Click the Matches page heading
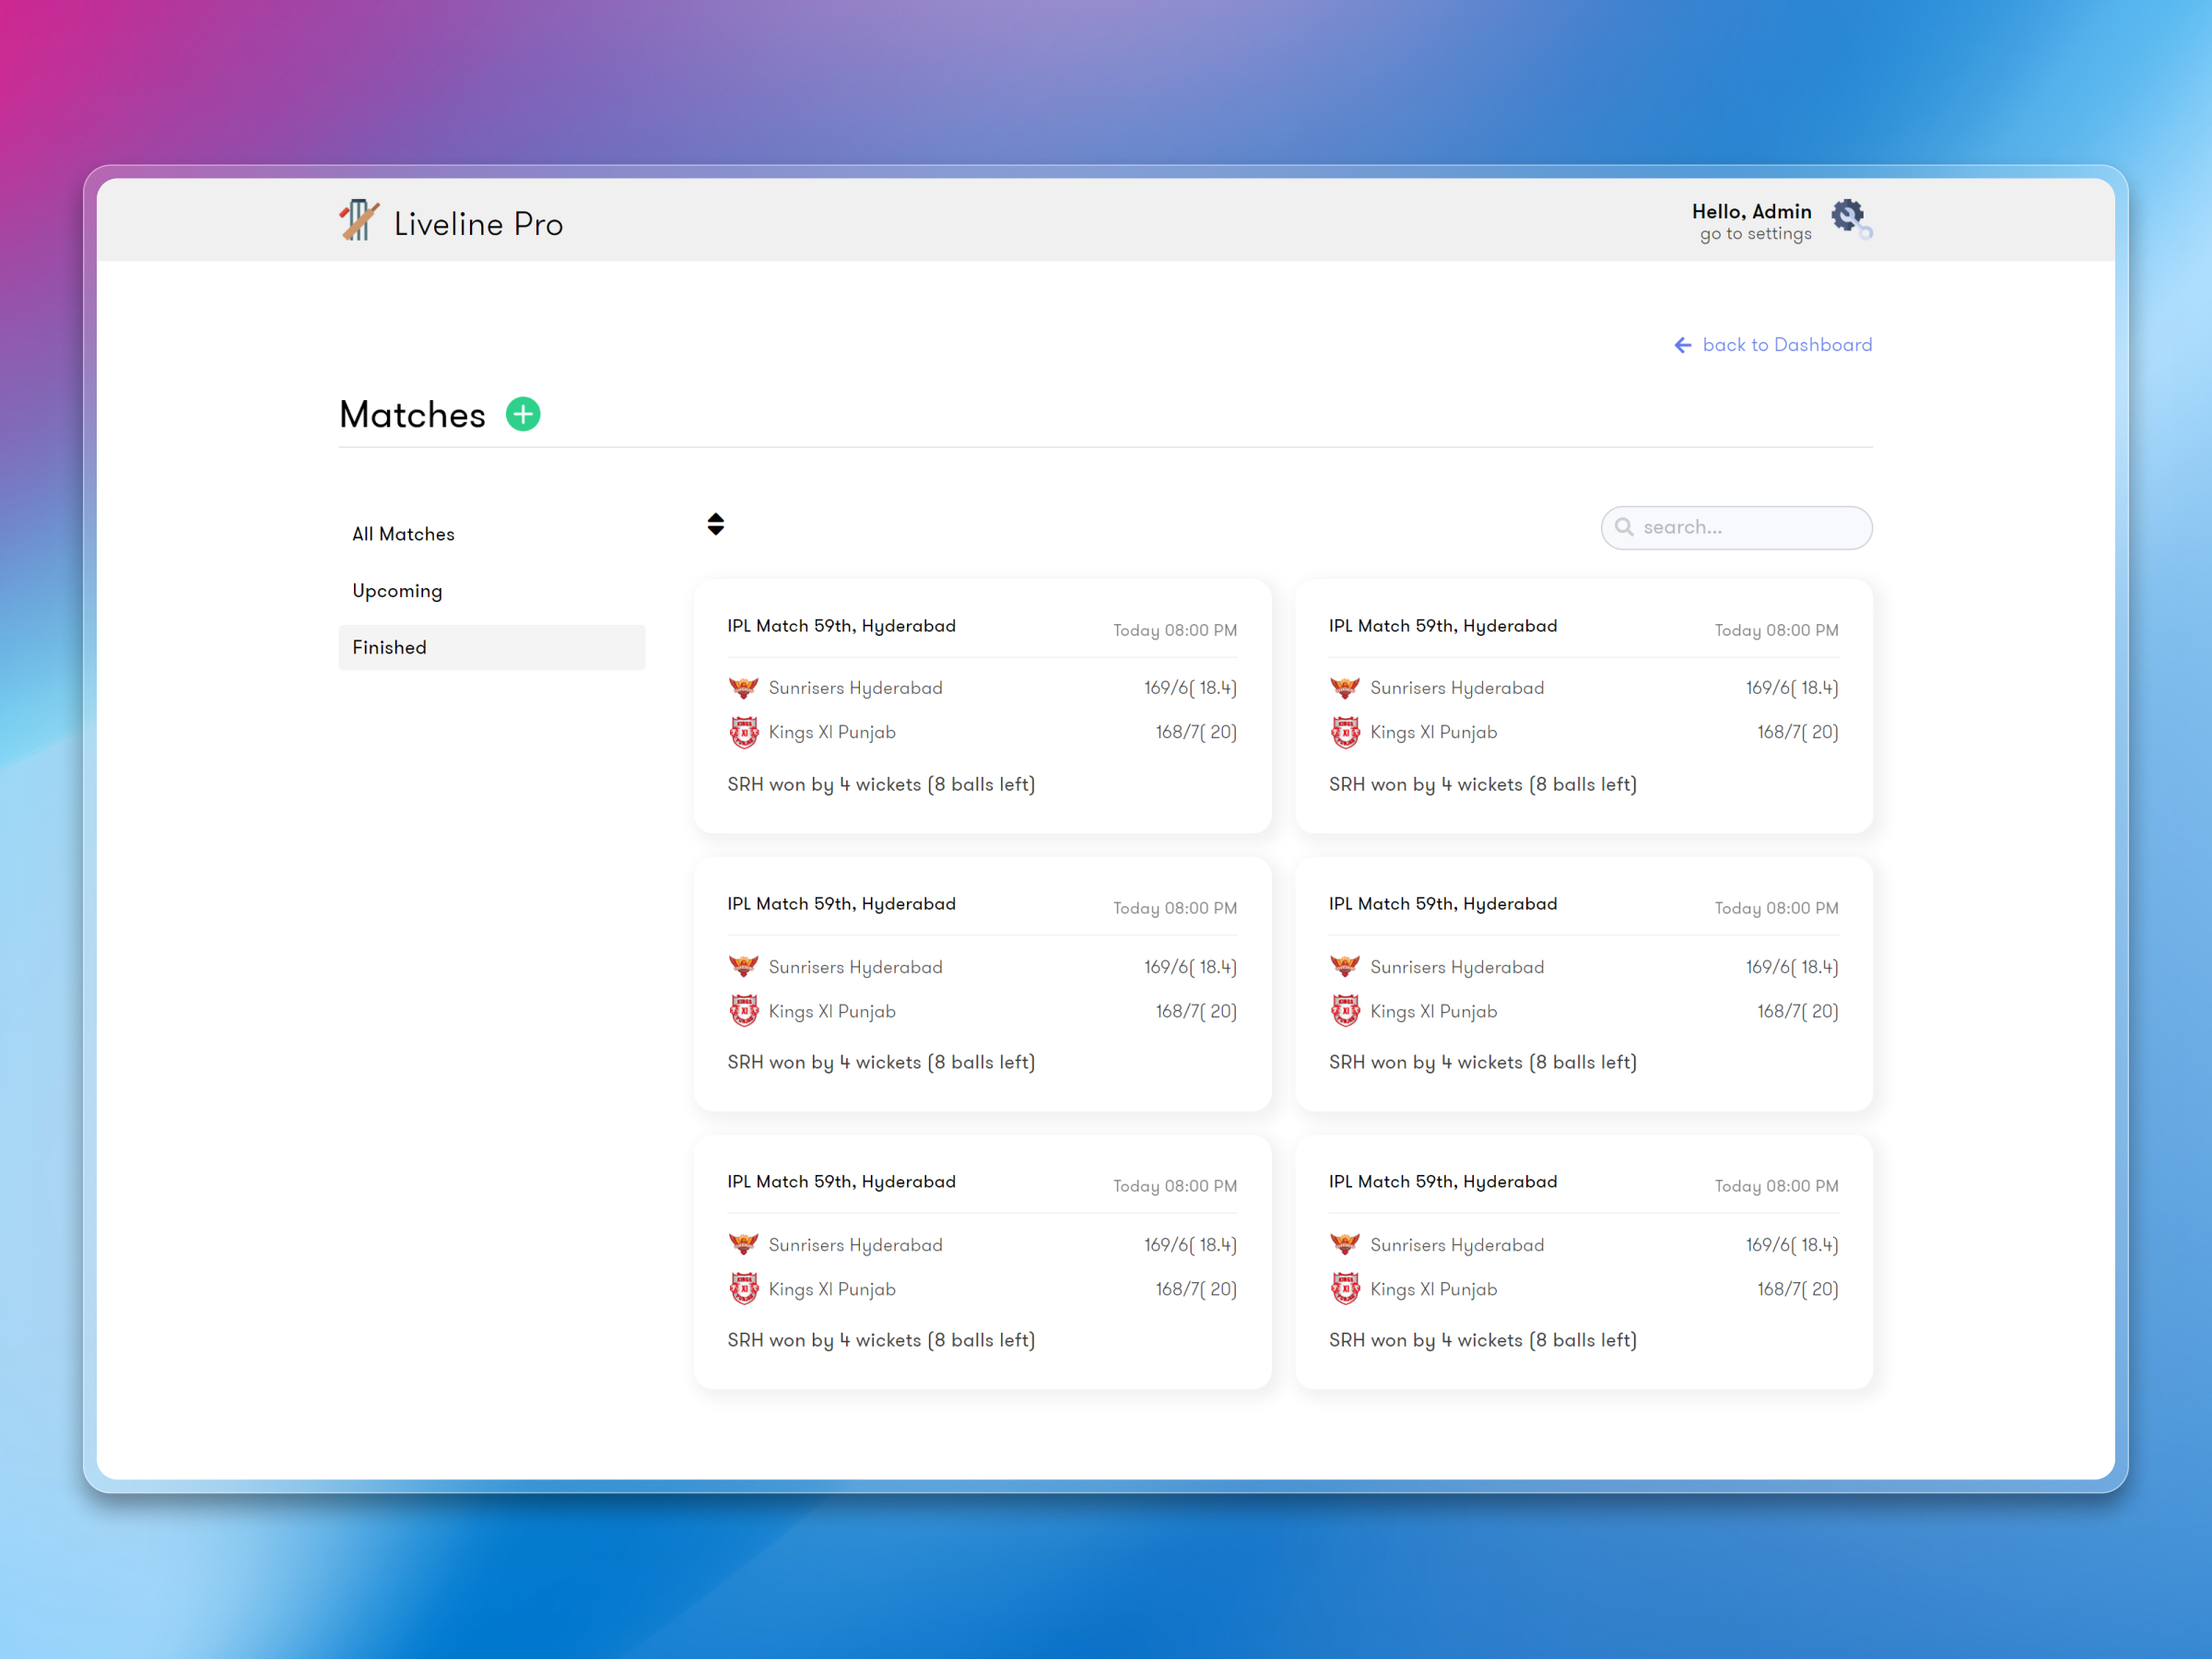This screenshot has height=1659, width=2212. point(412,415)
